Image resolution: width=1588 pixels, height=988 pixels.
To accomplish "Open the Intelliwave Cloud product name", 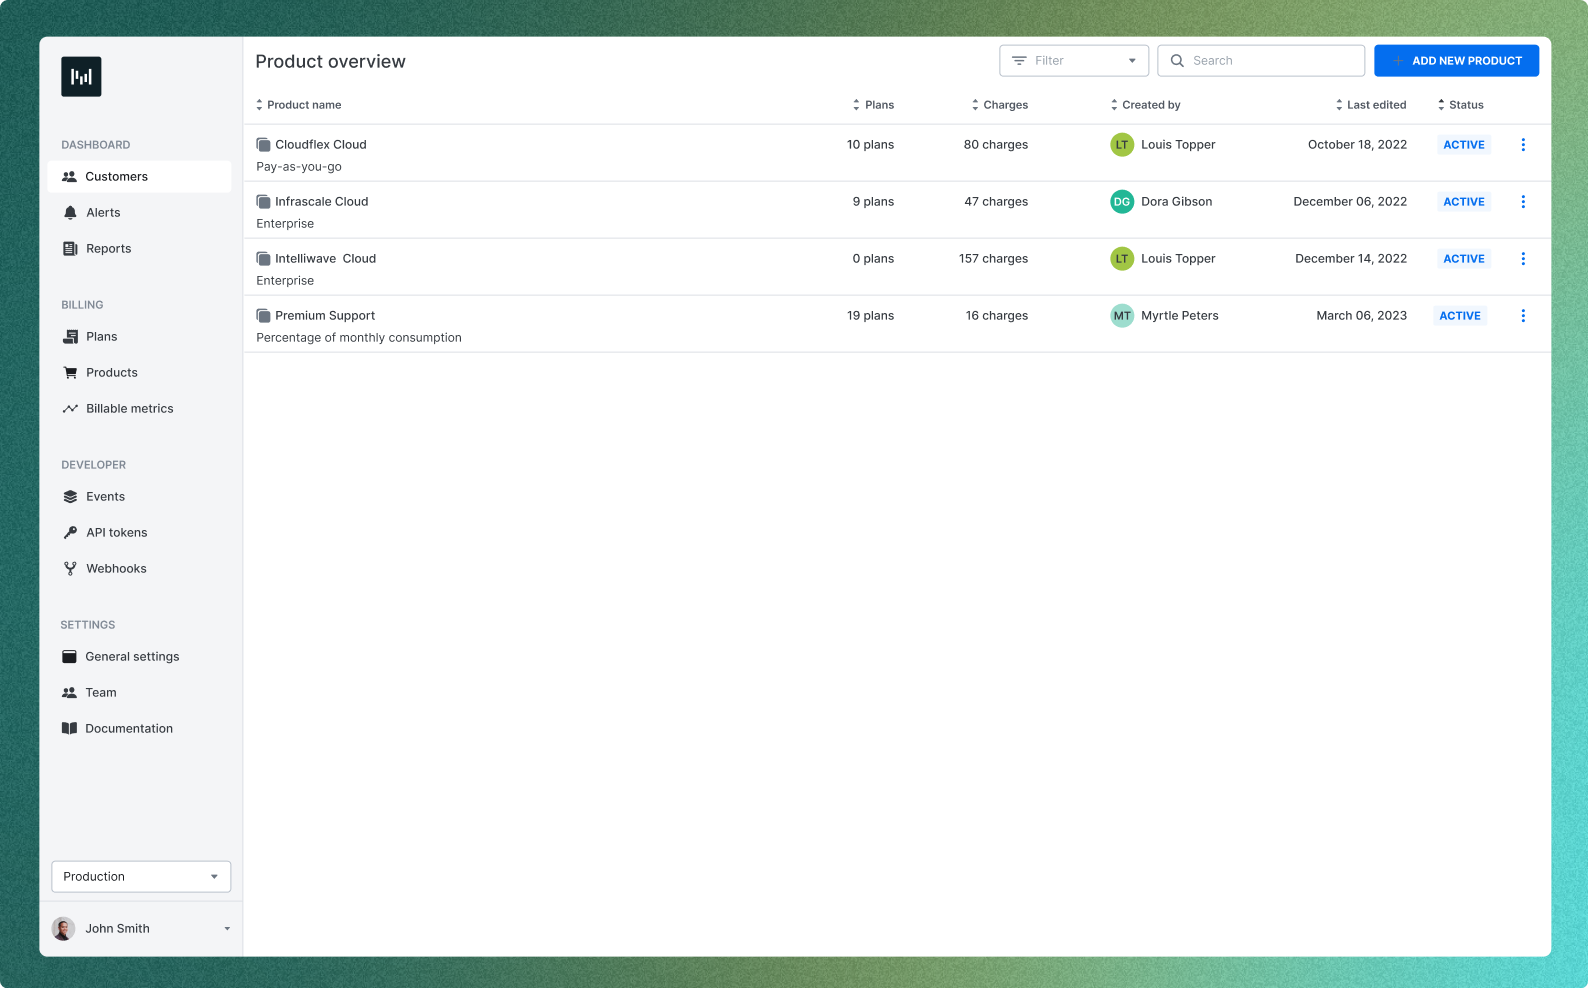I will point(326,259).
